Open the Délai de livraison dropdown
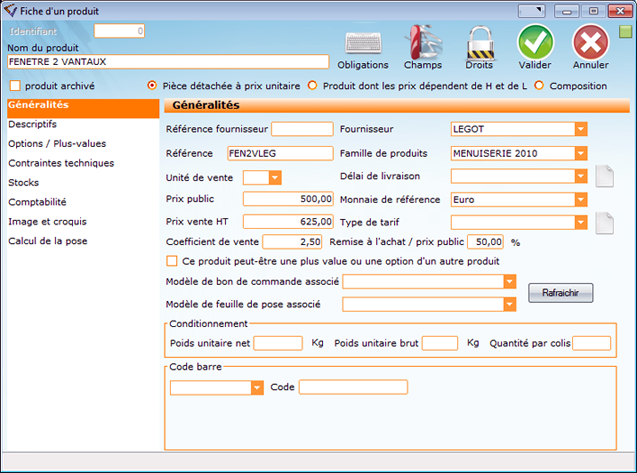Image resolution: width=637 pixels, height=473 pixels. click(581, 176)
